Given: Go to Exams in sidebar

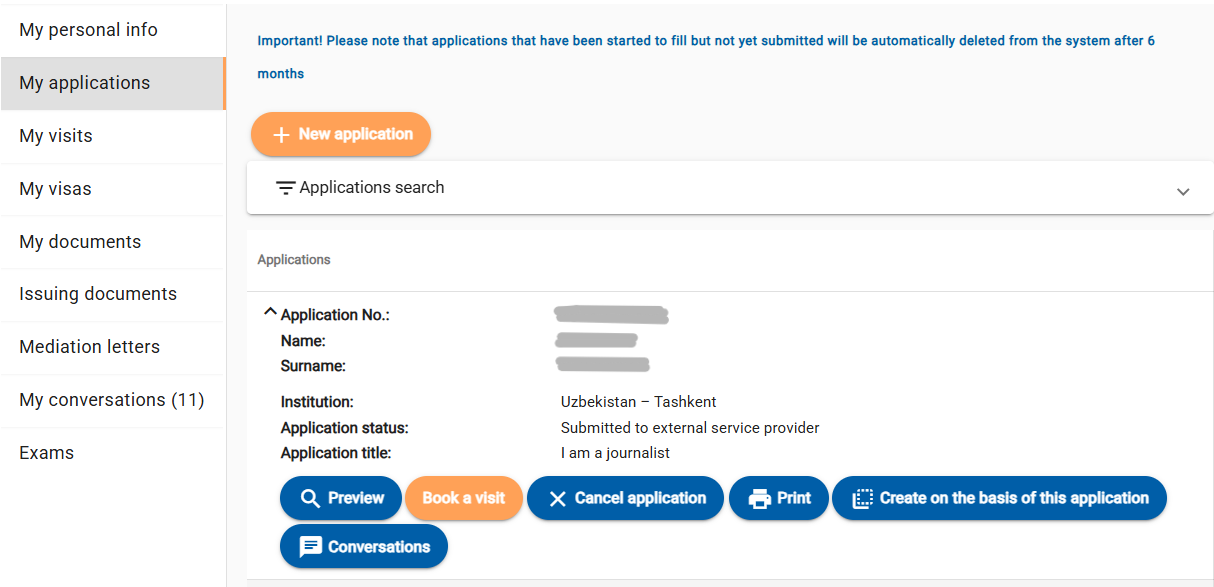Looking at the screenshot, I should tap(113, 453).
